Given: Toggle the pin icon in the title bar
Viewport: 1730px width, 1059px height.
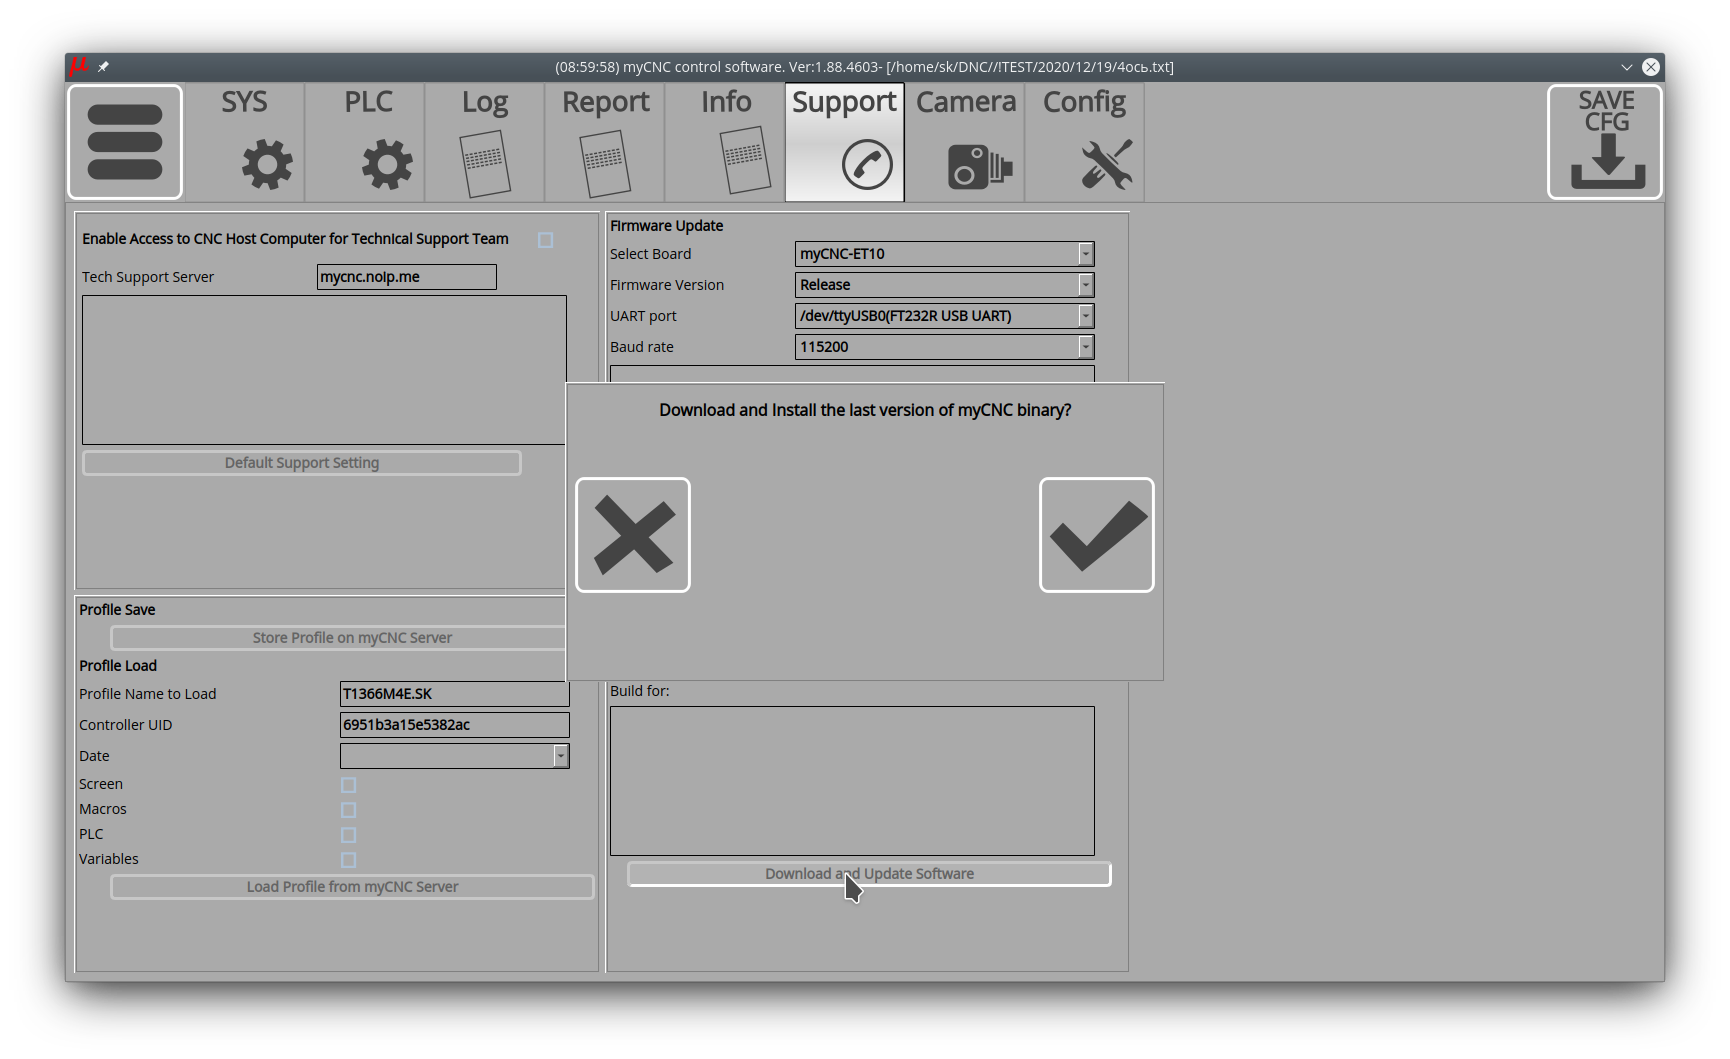Looking at the screenshot, I should (x=103, y=67).
